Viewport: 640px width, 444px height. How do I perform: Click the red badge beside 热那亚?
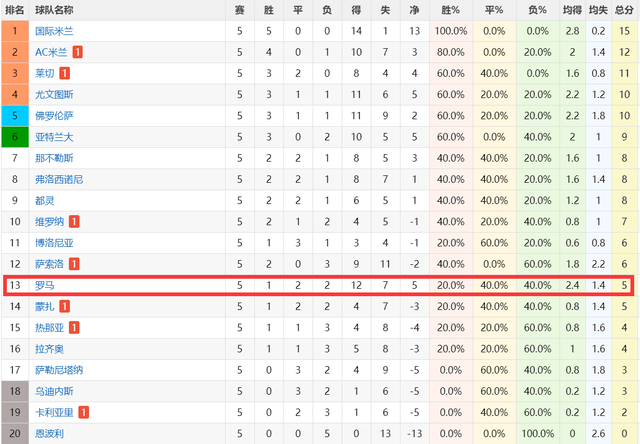pos(74,328)
